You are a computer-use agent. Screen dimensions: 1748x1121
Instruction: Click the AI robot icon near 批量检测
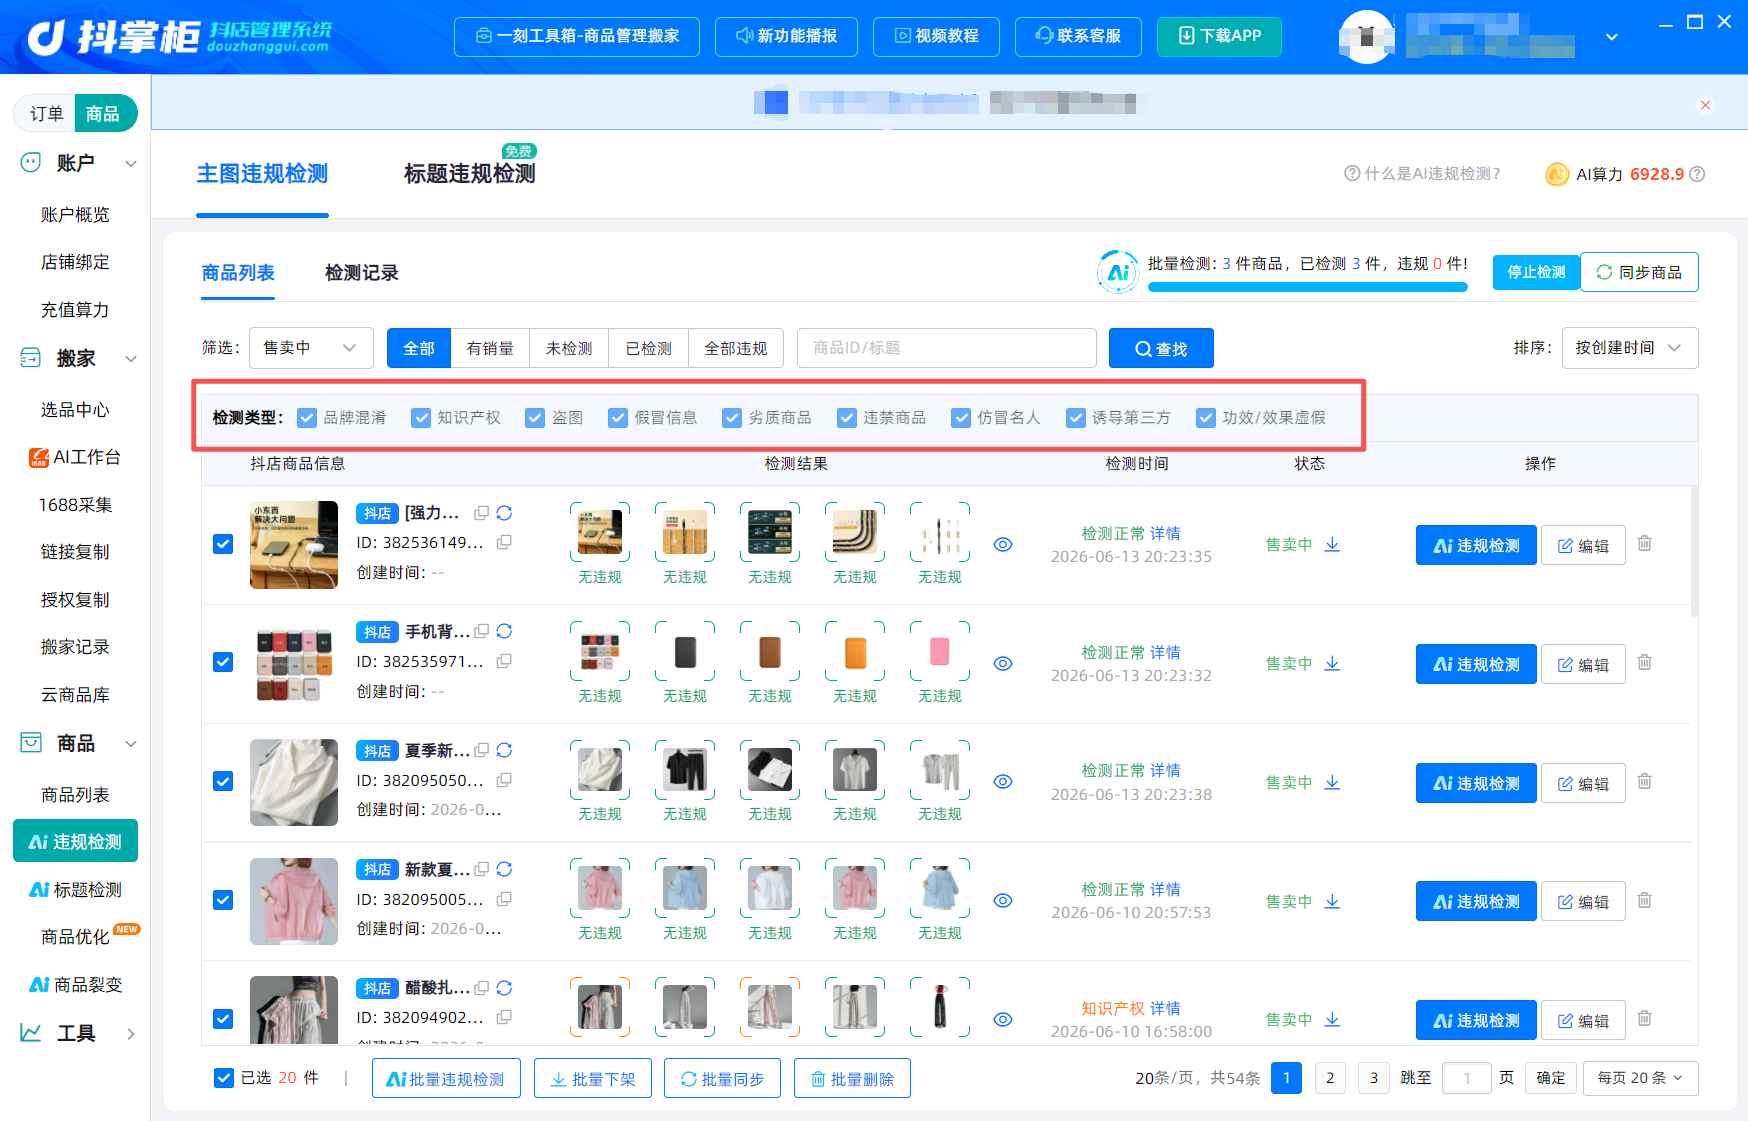(x=1118, y=272)
